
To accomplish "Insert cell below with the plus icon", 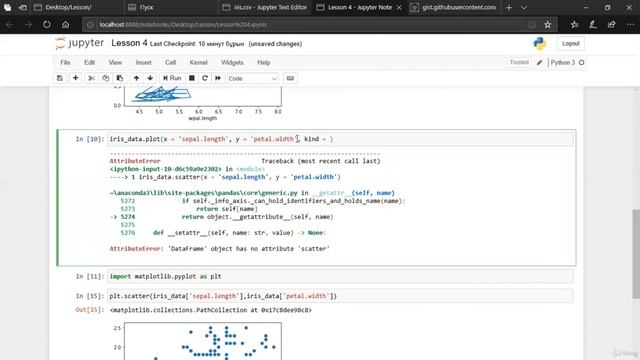I will (x=76, y=78).
